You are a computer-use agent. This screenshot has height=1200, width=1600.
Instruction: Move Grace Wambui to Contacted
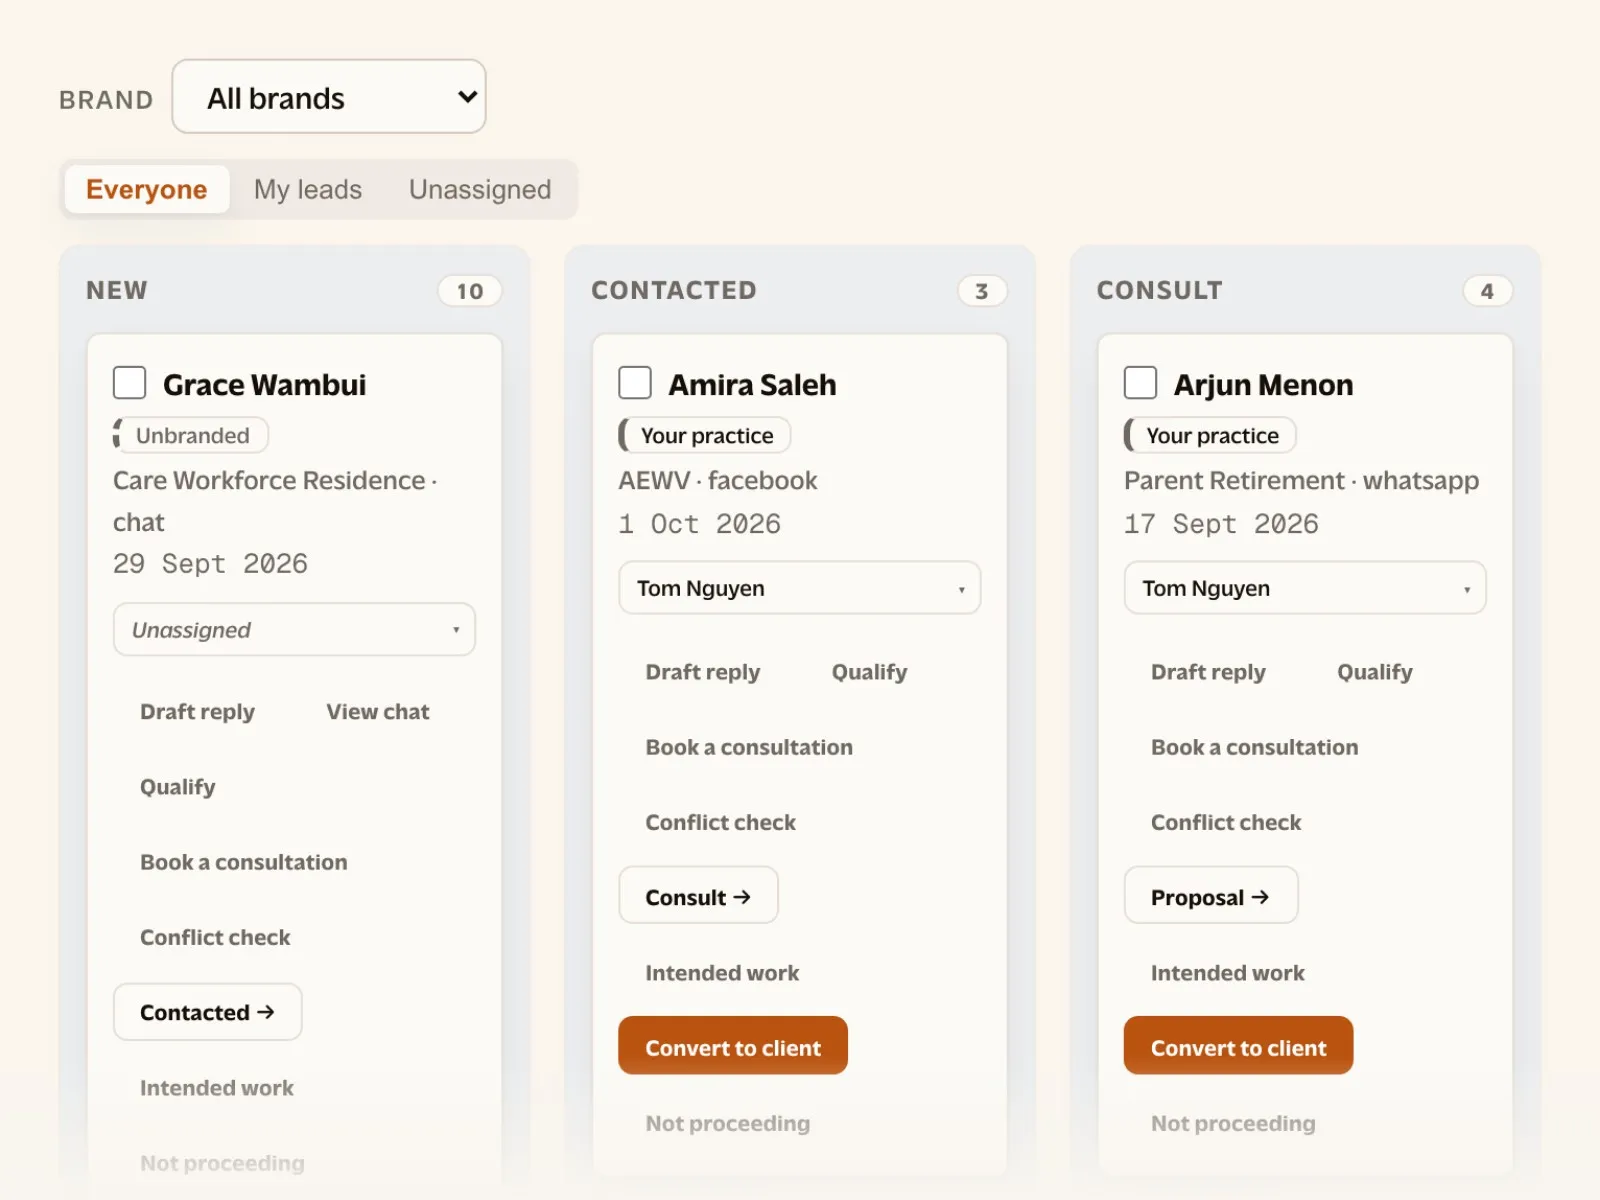point(208,1012)
